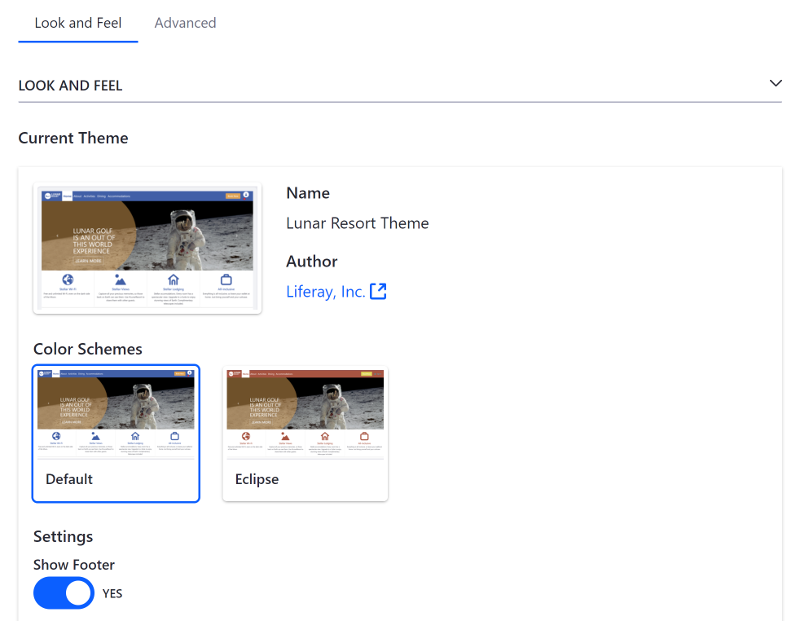Switch to the Look and Feel tab

click(78, 23)
